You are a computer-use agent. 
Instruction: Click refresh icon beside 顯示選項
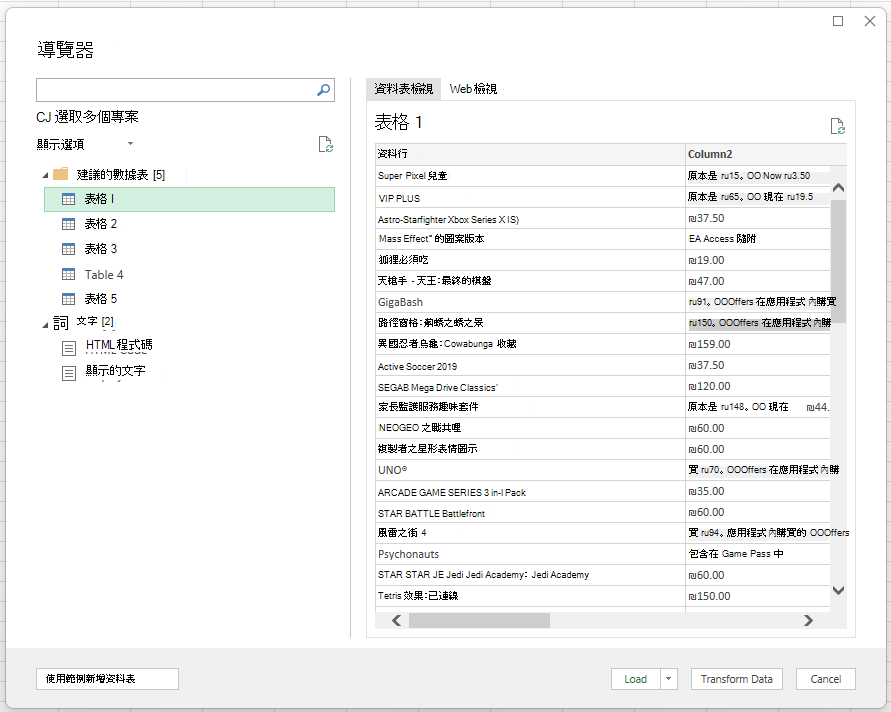click(x=326, y=144)
